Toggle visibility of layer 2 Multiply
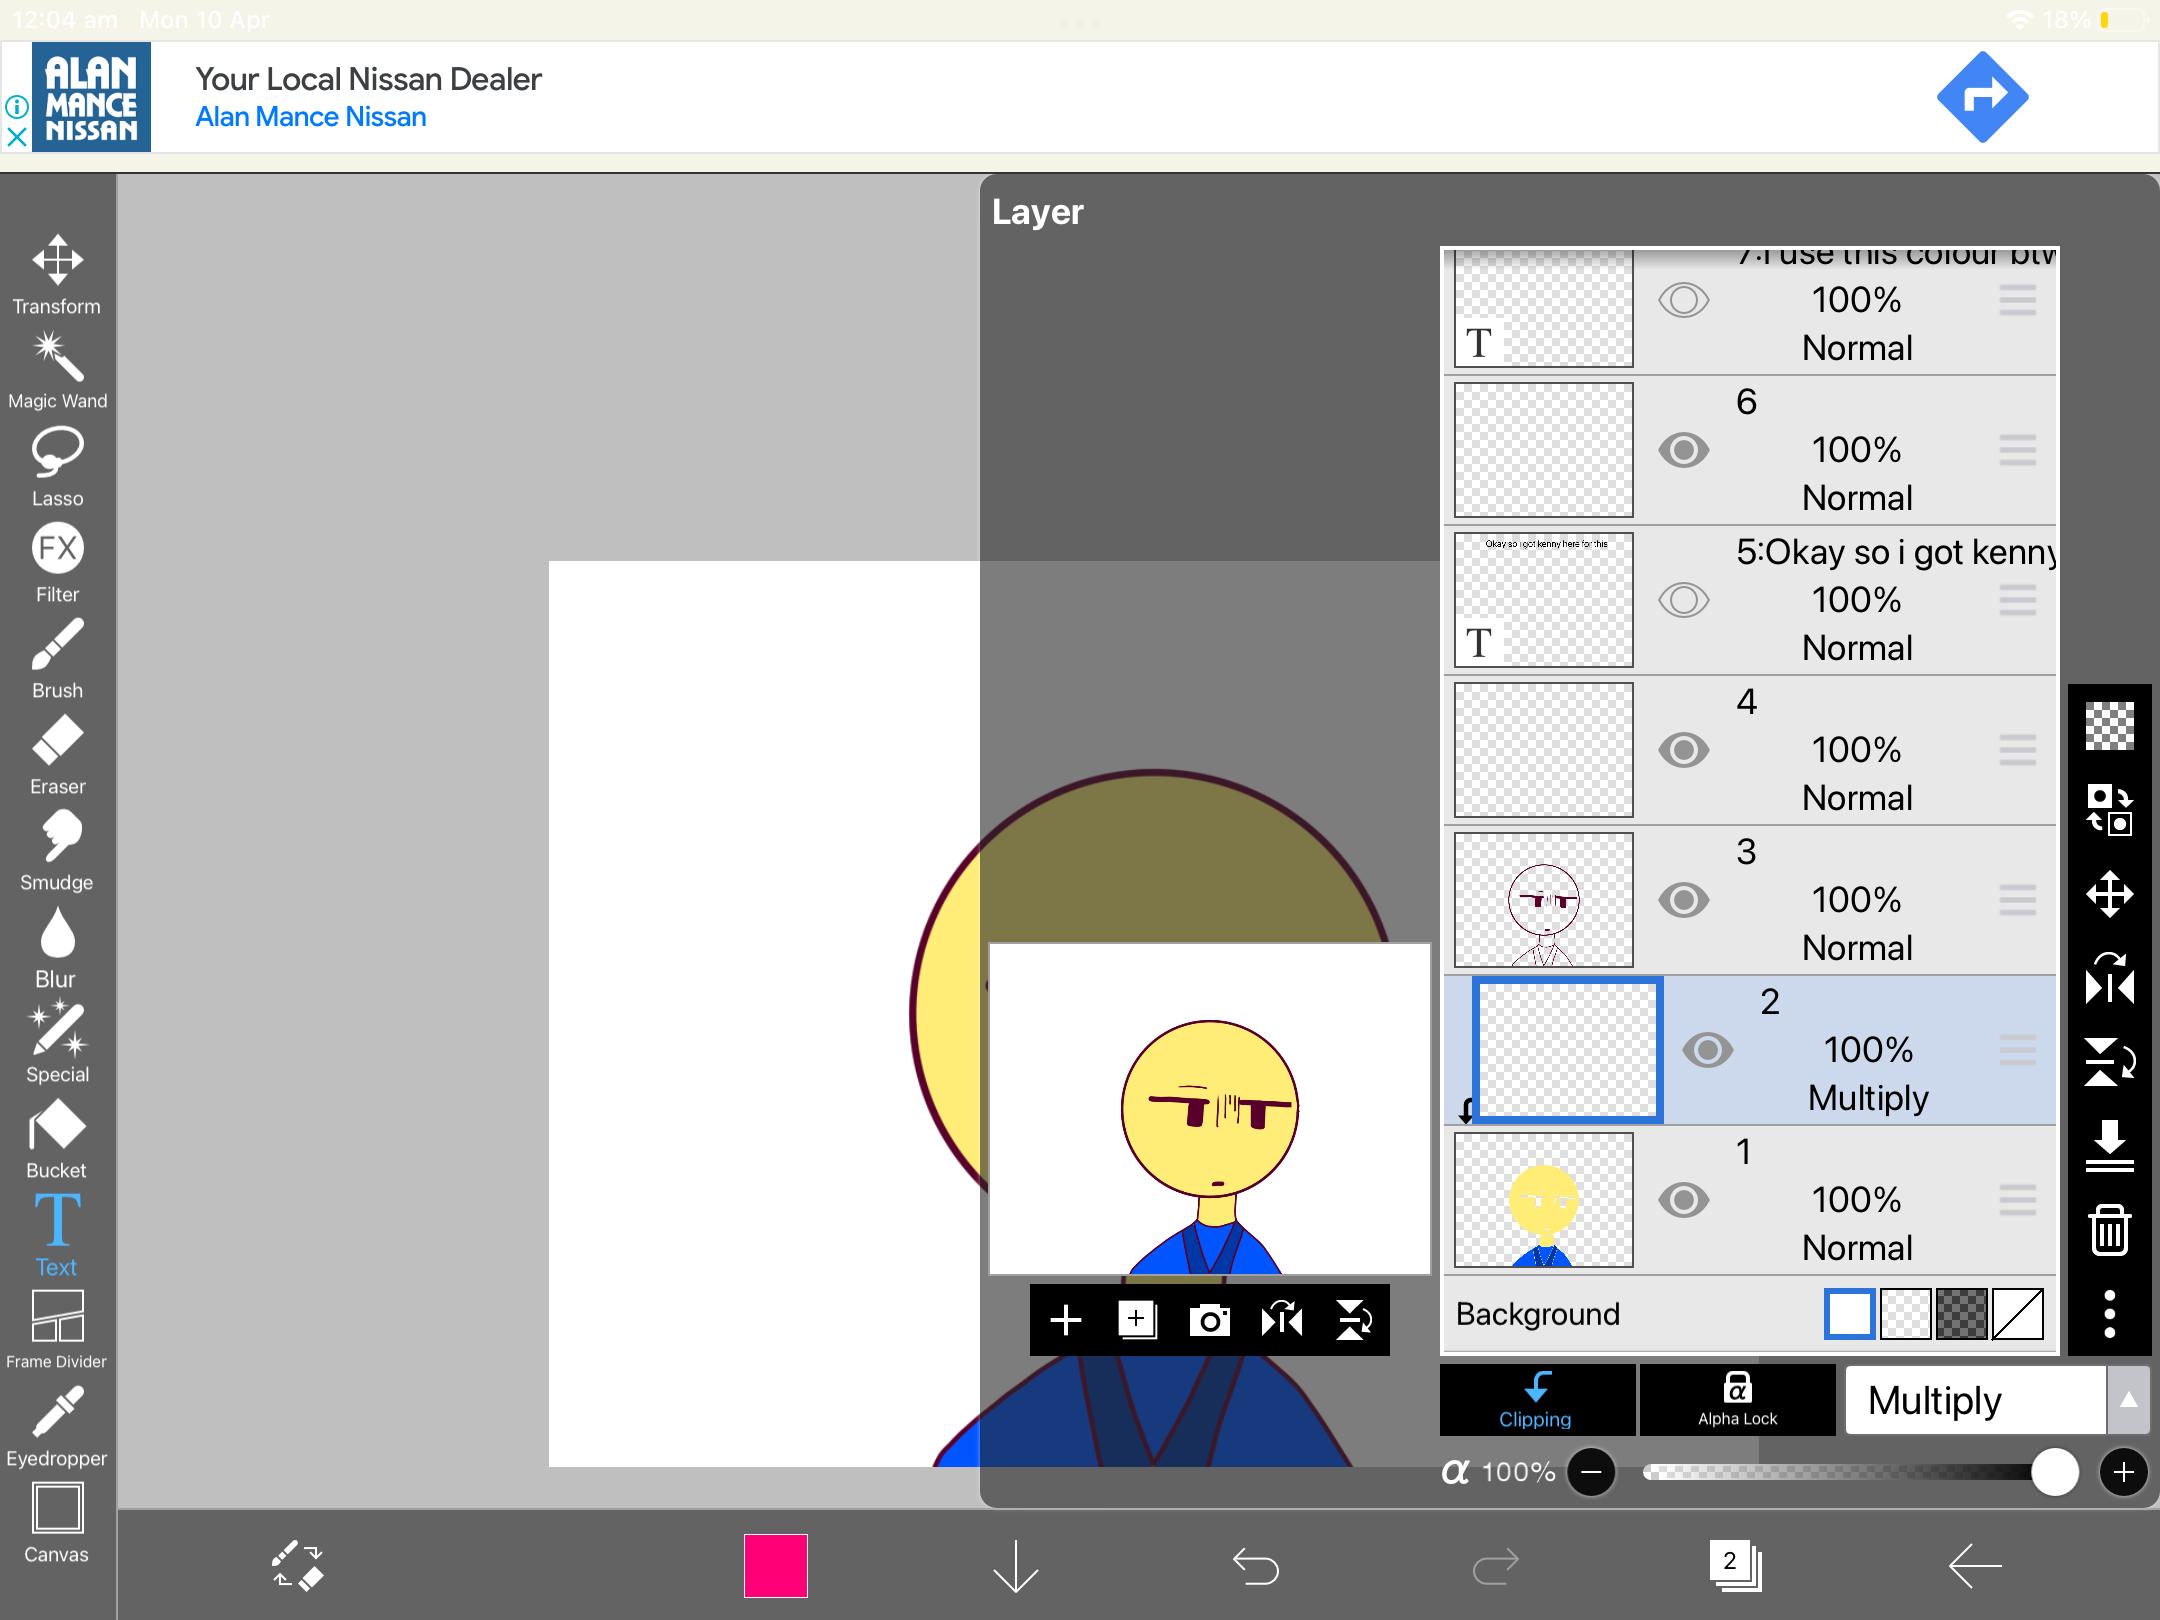 click(1708, 1050)
